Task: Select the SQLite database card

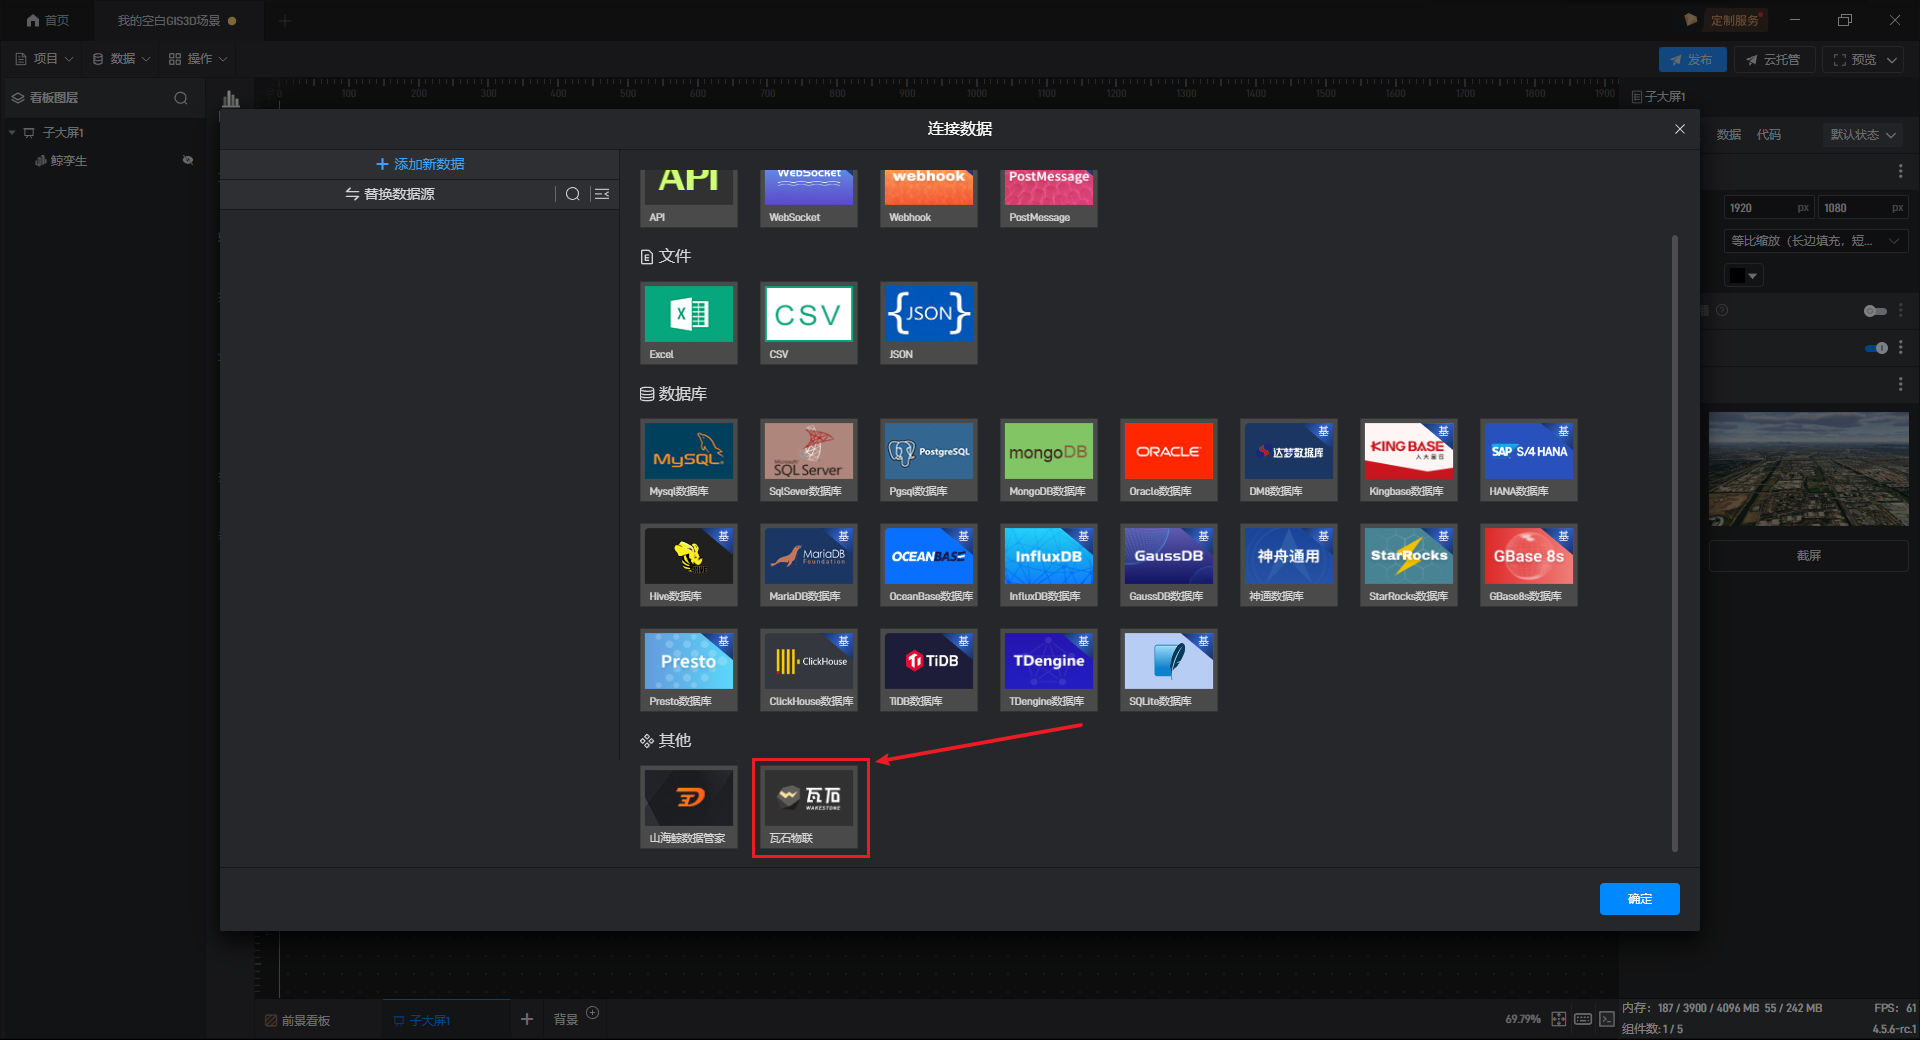Action: 1169,670
